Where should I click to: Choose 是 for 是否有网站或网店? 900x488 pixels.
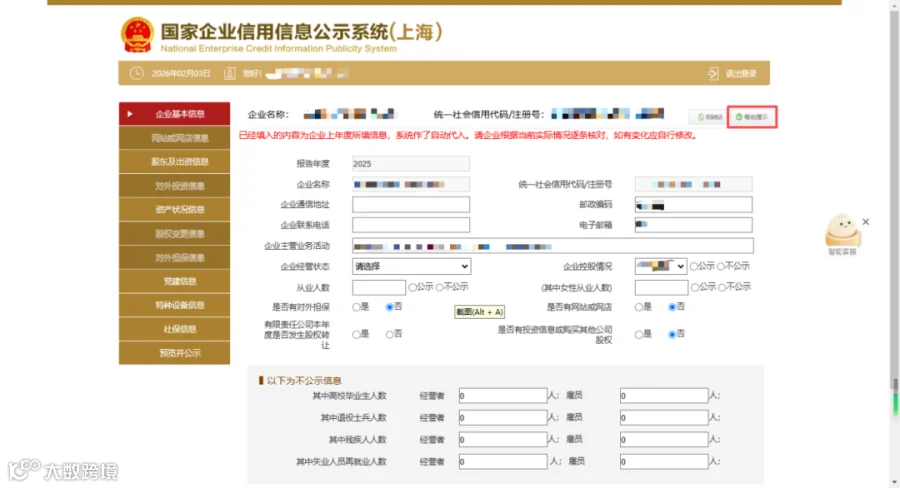(639, 307)
